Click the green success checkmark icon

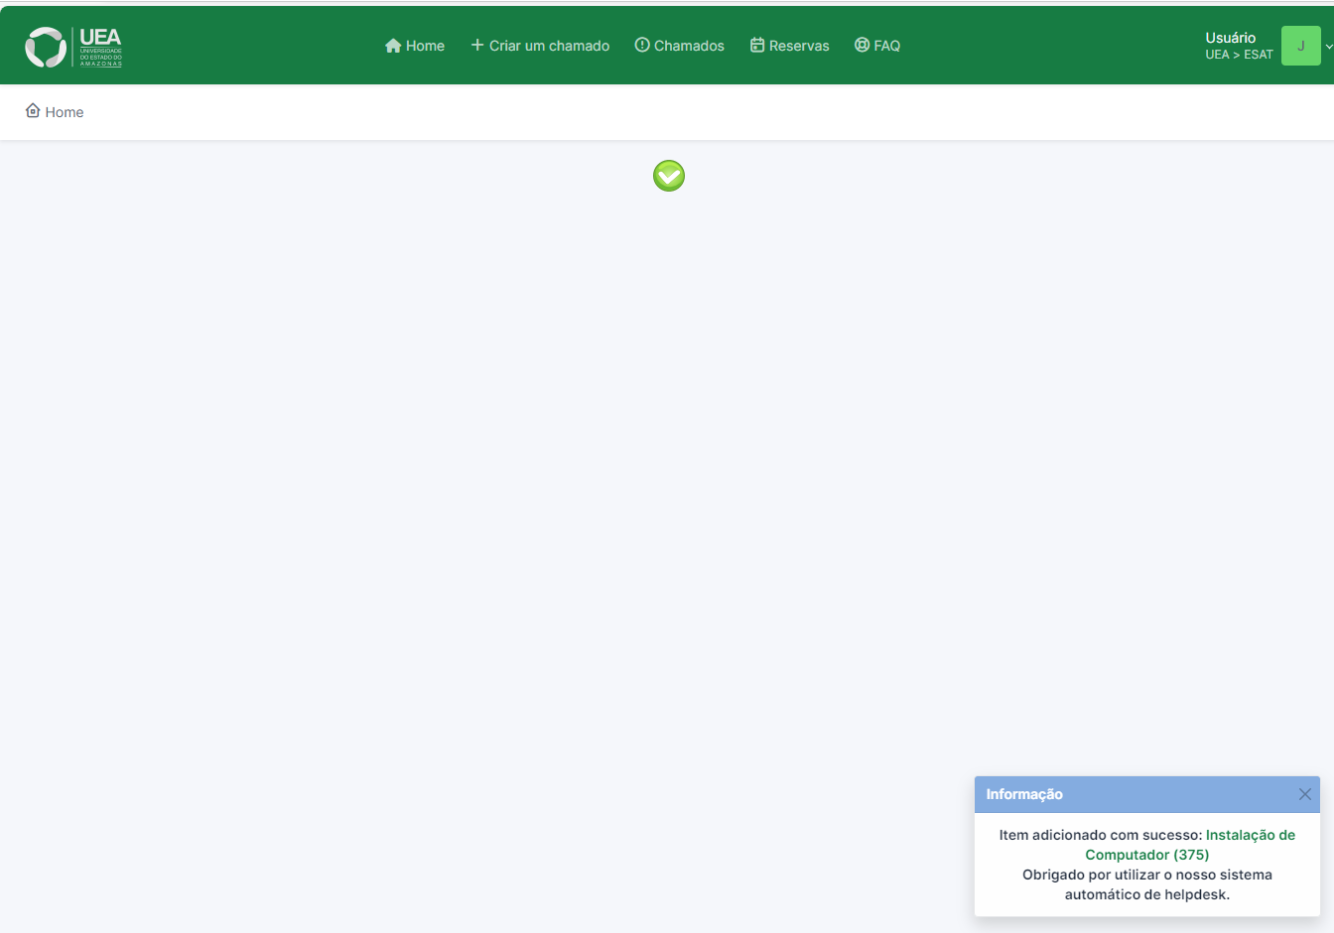(x=669, y=176)
